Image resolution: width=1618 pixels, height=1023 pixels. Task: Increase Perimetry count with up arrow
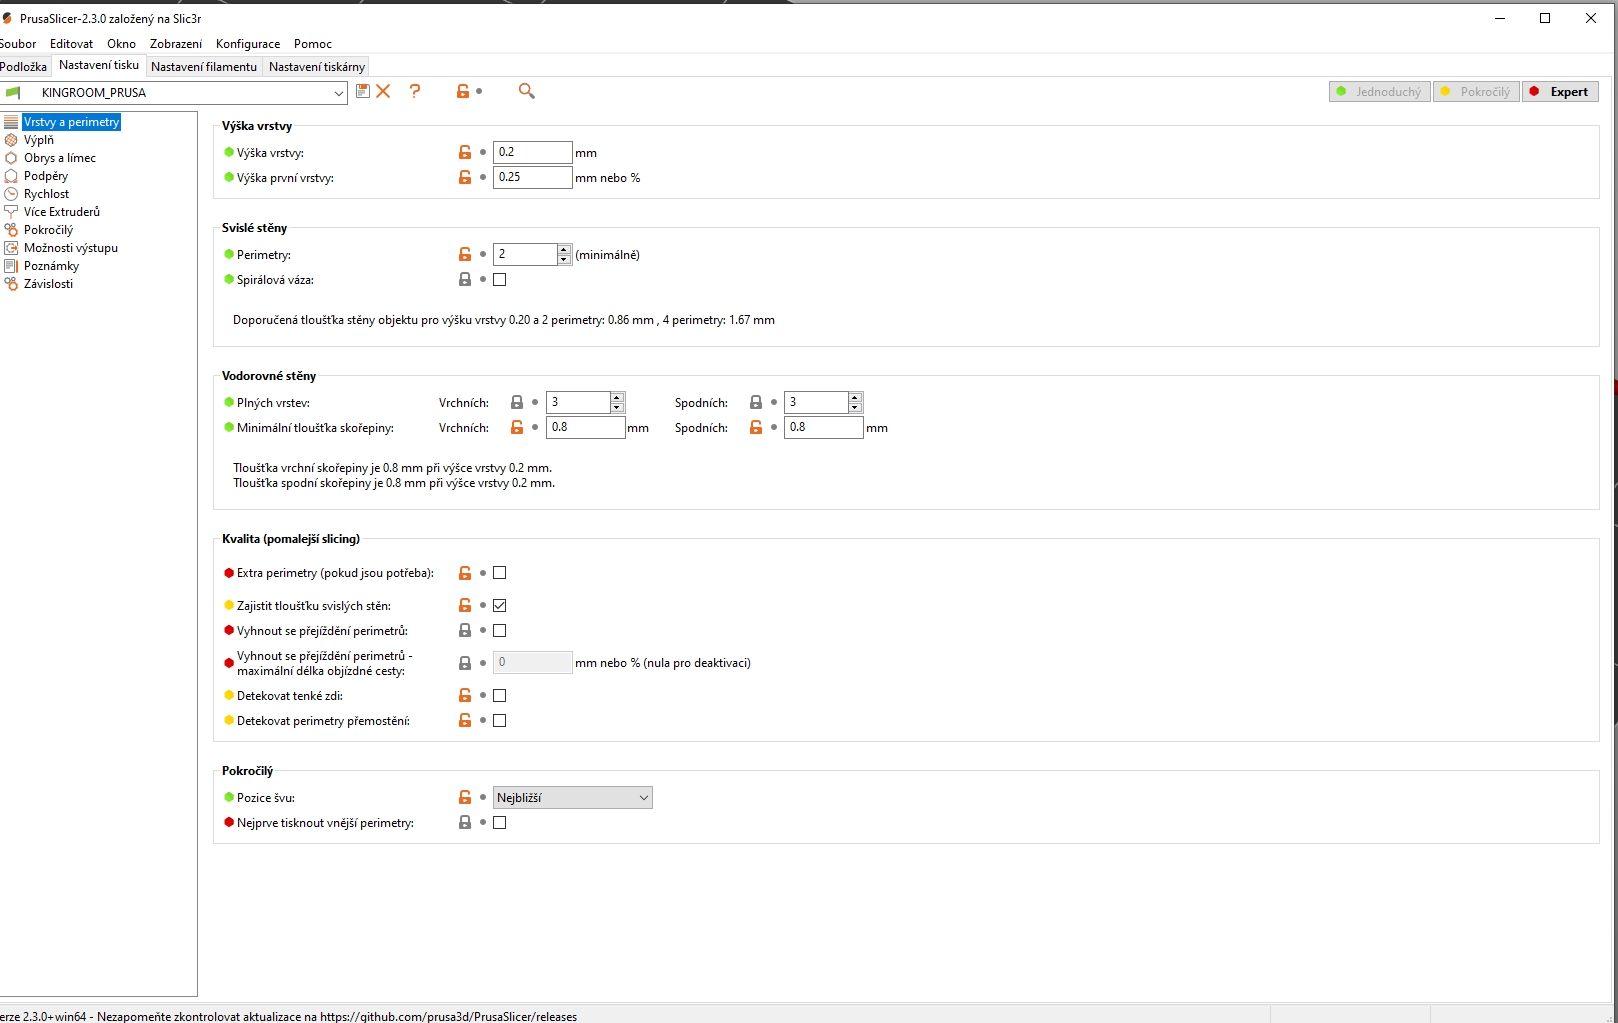[564, 249]
